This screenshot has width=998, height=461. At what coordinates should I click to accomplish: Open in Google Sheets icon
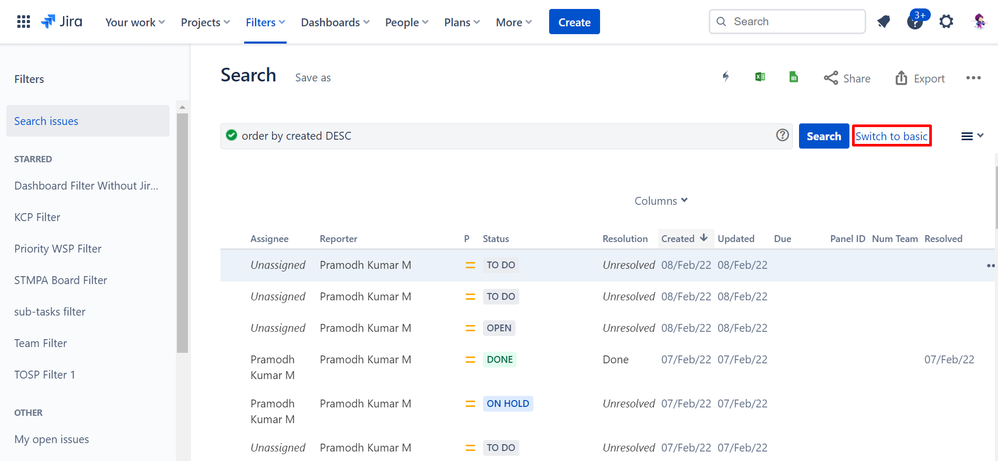click(793, 78)
